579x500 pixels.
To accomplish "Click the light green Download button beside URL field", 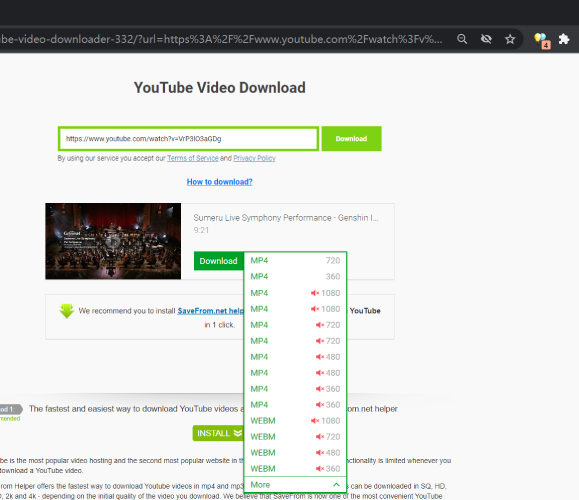I will [351, 138].
